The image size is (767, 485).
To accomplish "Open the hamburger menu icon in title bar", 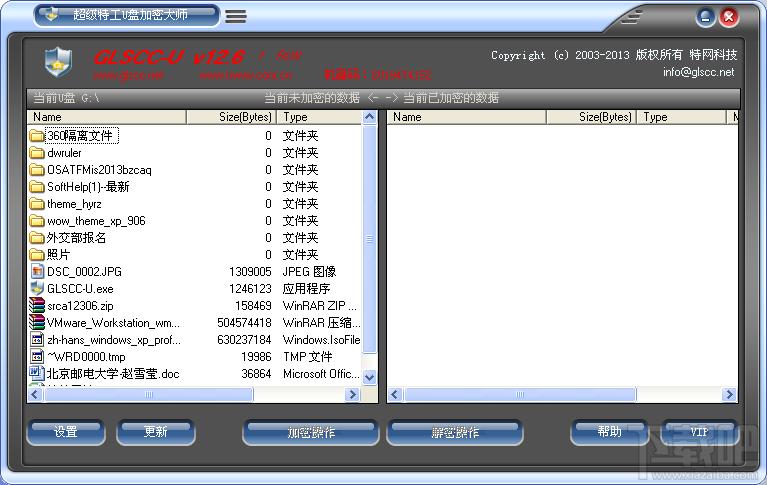I will tap(236, 16).
